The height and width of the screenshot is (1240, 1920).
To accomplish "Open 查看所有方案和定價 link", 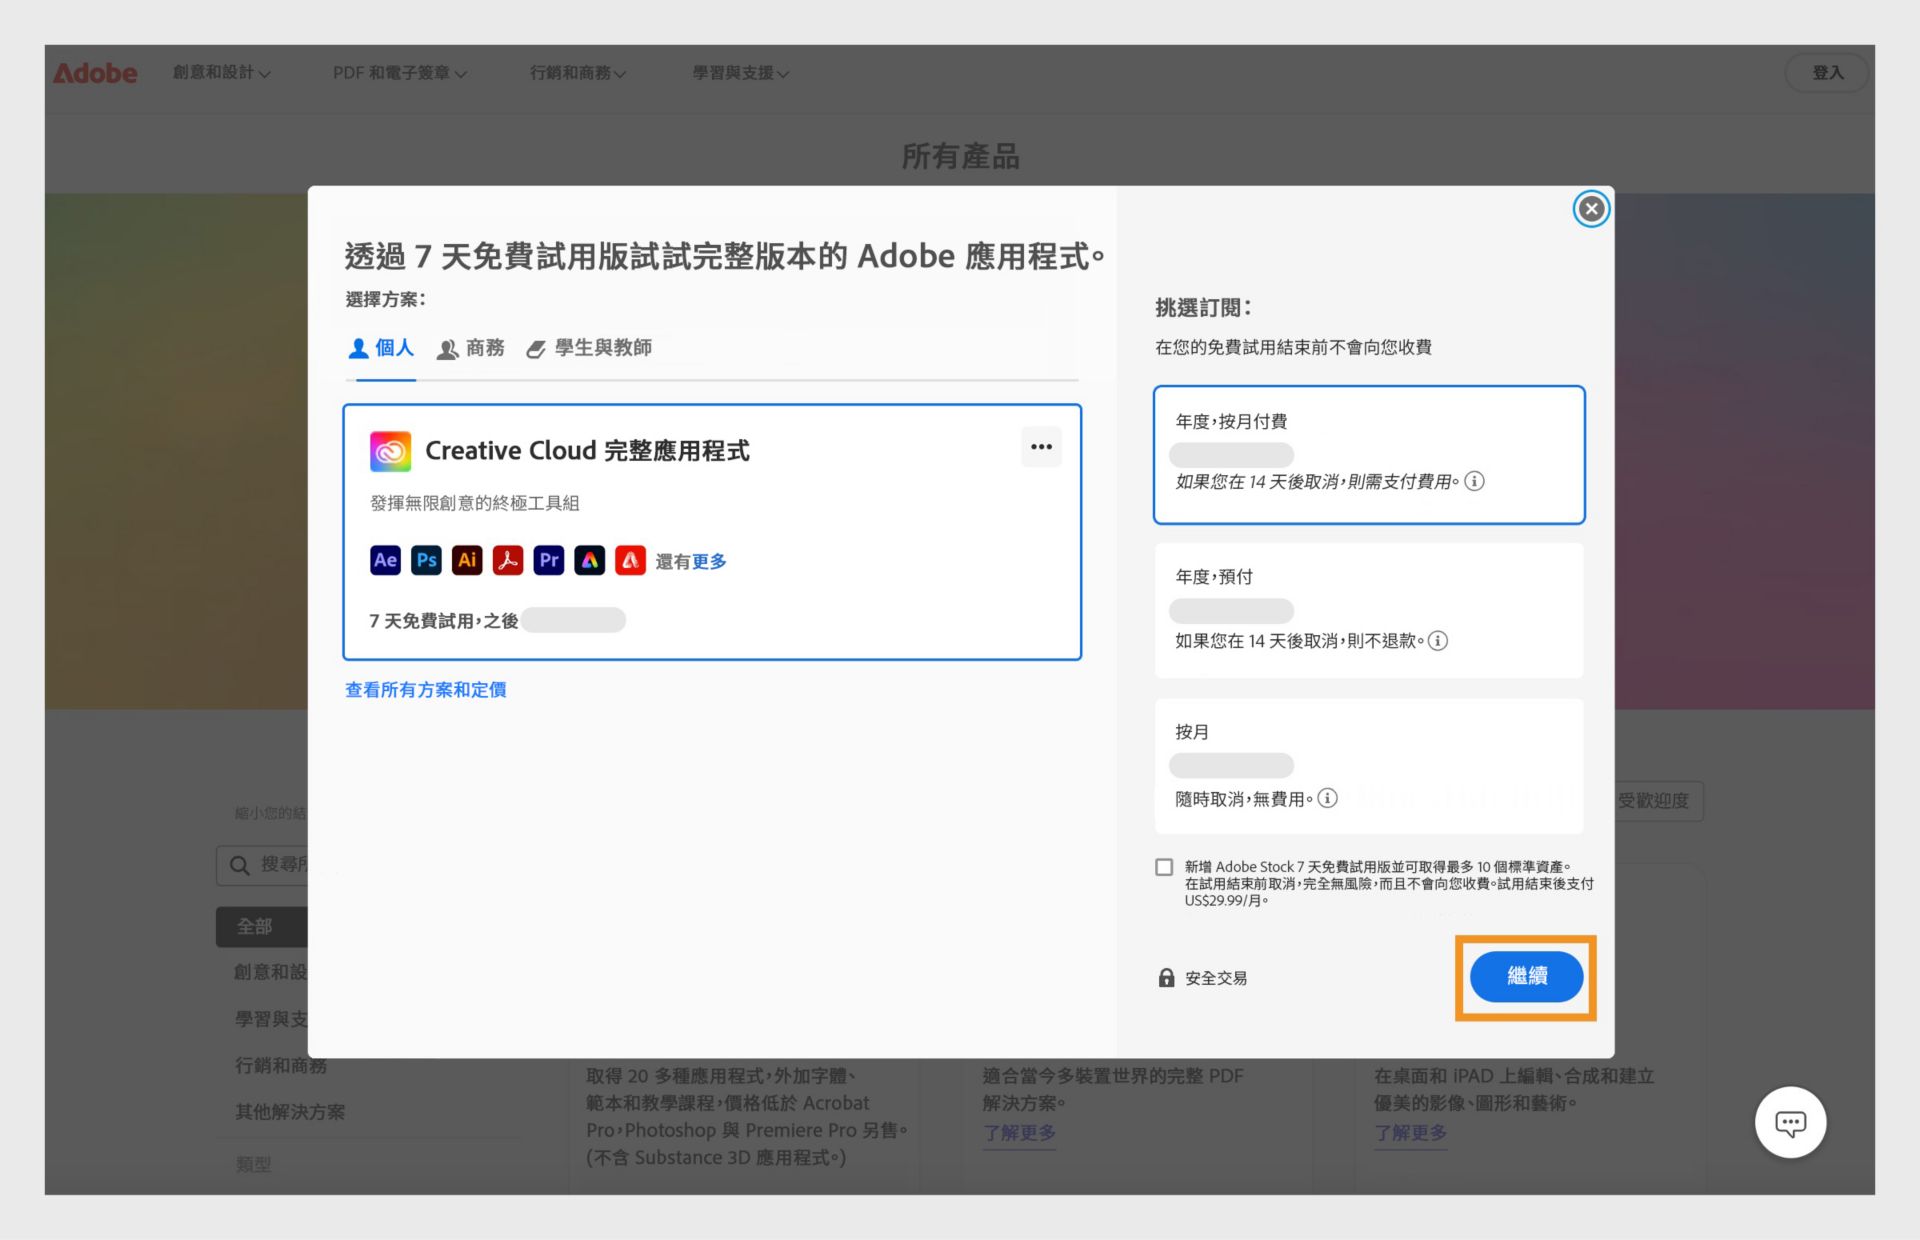I will point(426,690).
